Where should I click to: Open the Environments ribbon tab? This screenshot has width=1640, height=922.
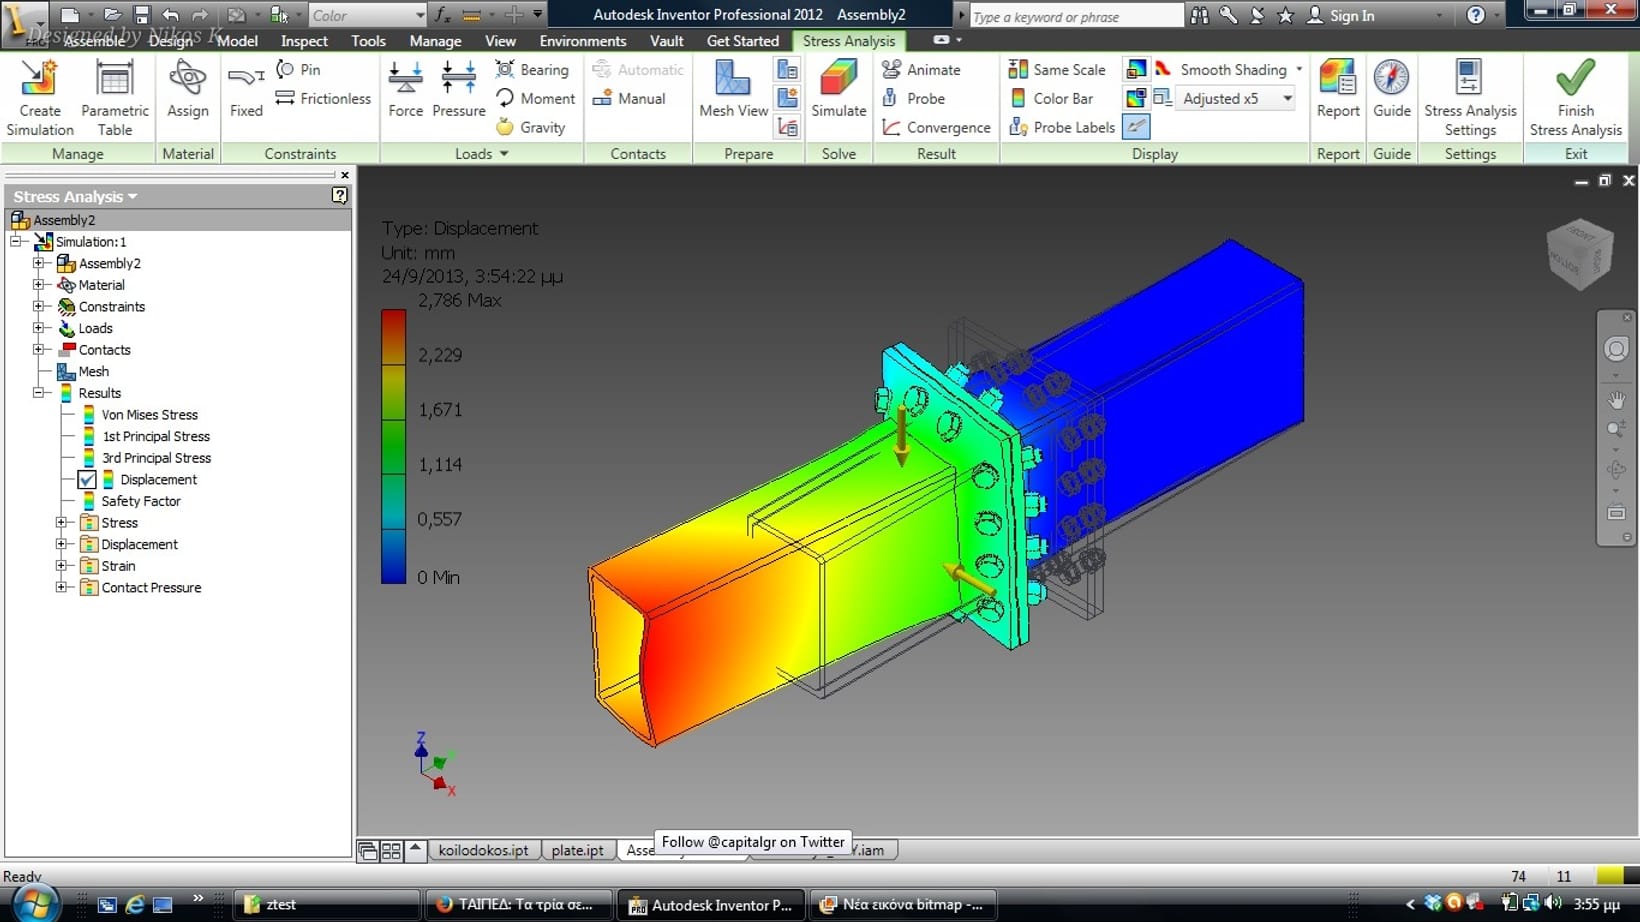click(x=582, y=41)
